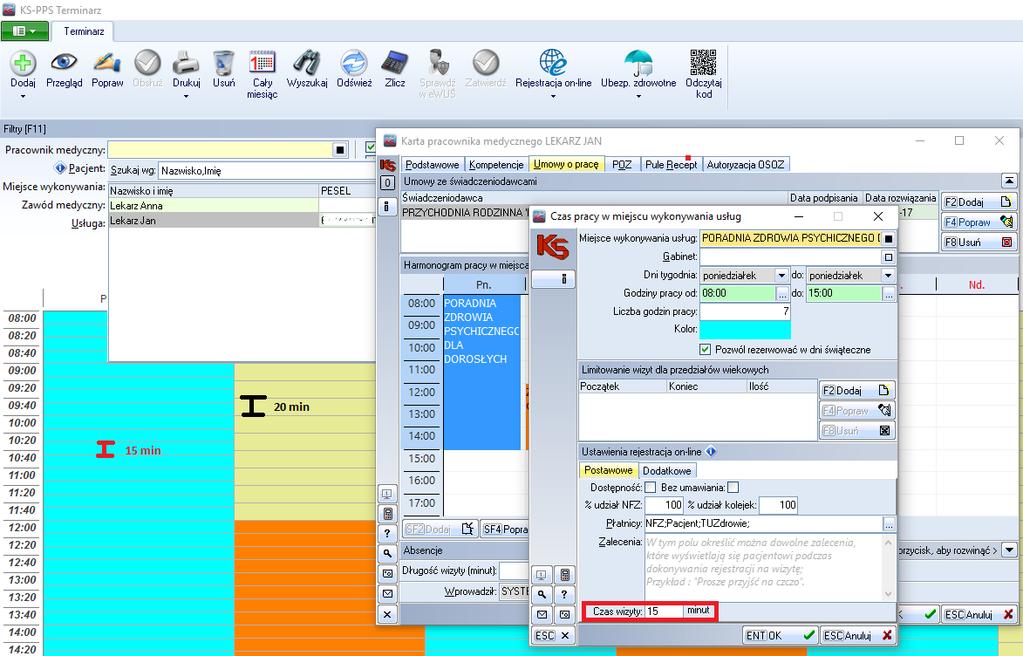
Task: Expand the Ubezp. zdrowotne dropdown arrow
Action: point(638,97)
